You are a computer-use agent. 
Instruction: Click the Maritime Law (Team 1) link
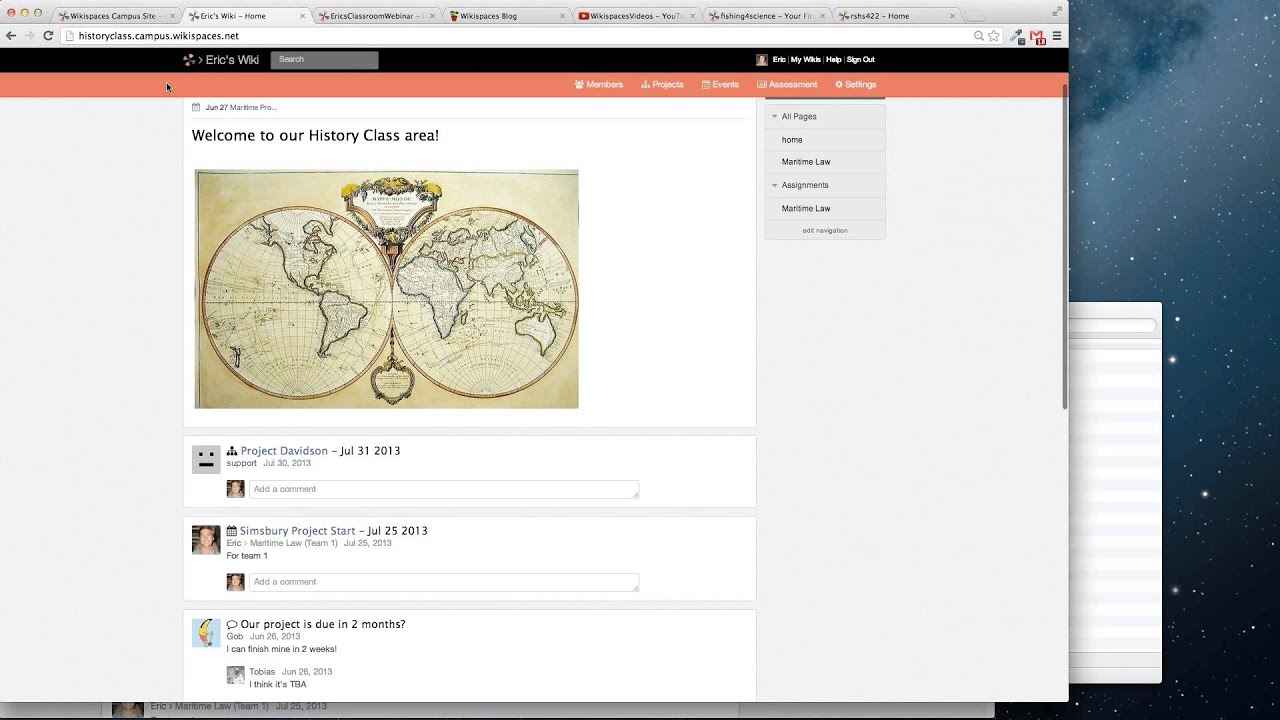coord(294,543)
